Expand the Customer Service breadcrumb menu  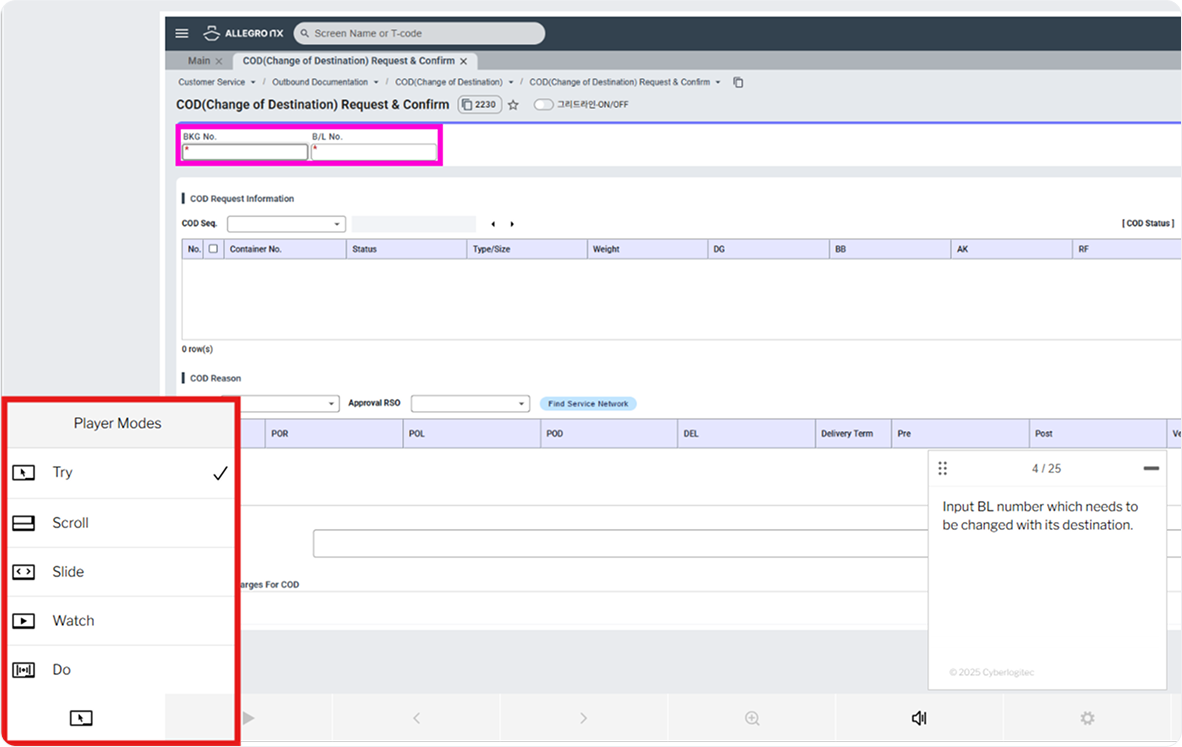coord(252,82)
